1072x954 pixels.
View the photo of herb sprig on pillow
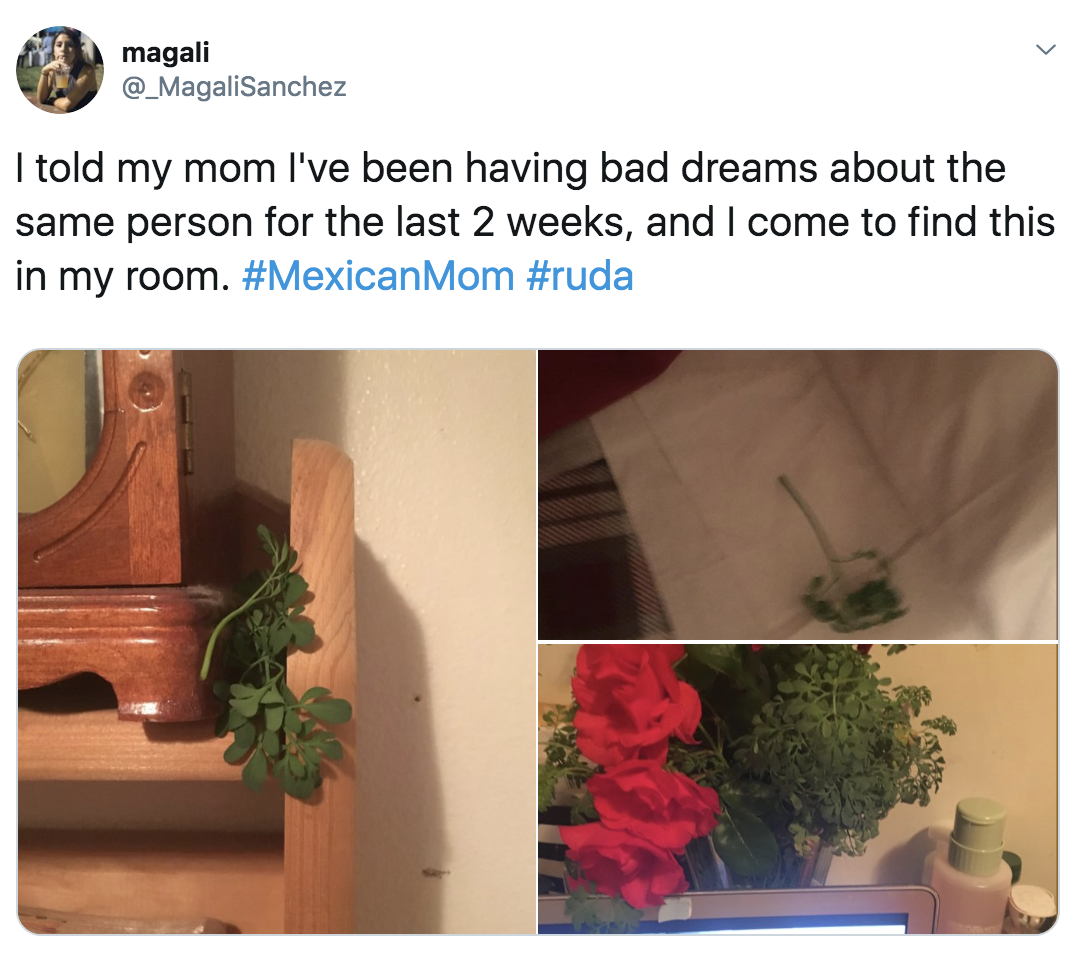pyautogui.click(x=798, y=494)
